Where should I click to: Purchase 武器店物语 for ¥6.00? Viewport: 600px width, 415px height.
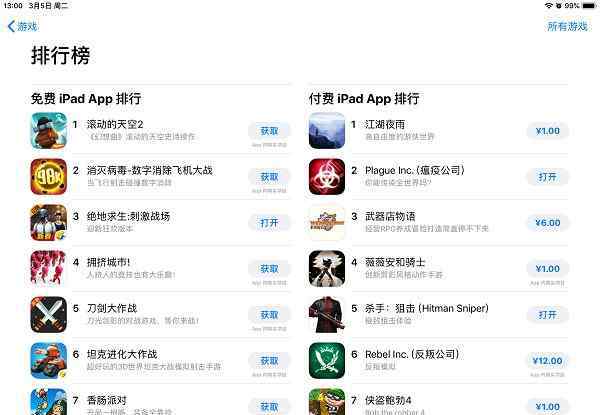tap(548, 223)
